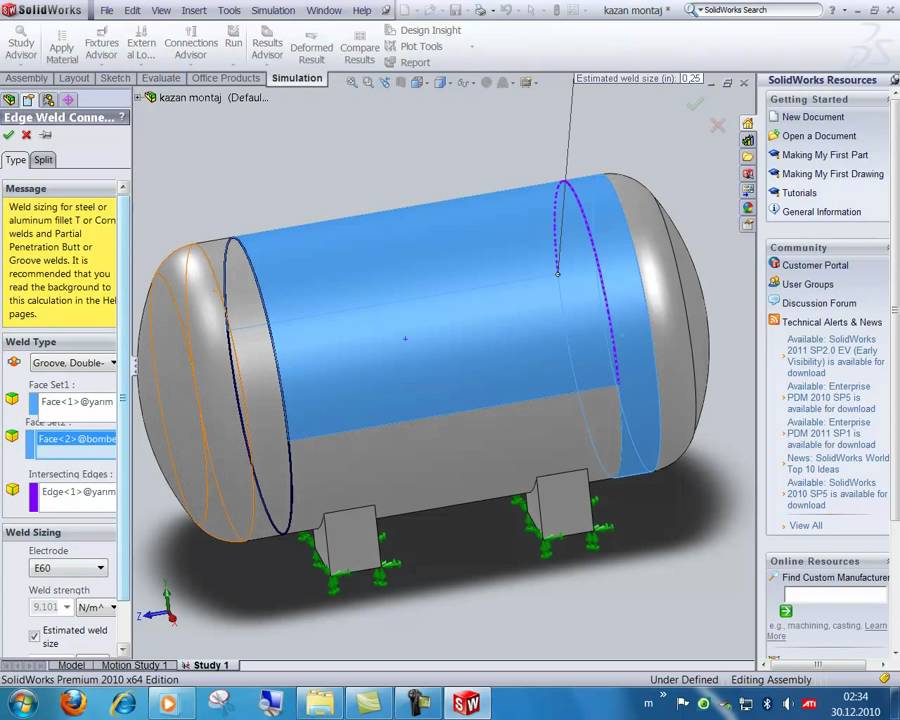Generate a simulation Report
Screen dimensions: 900x720
(x=408, y=63)
